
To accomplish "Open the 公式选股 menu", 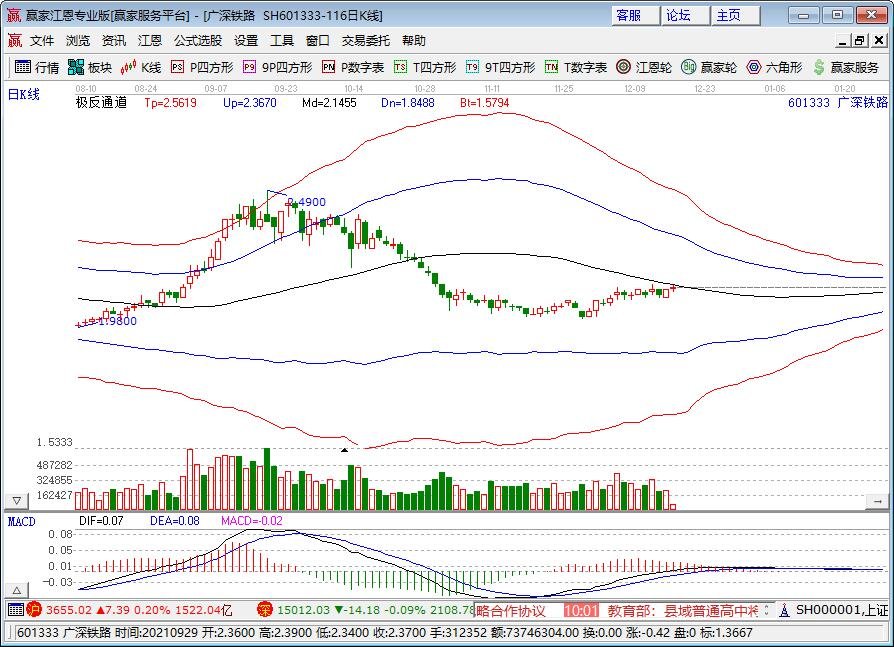I will [197, 41].
